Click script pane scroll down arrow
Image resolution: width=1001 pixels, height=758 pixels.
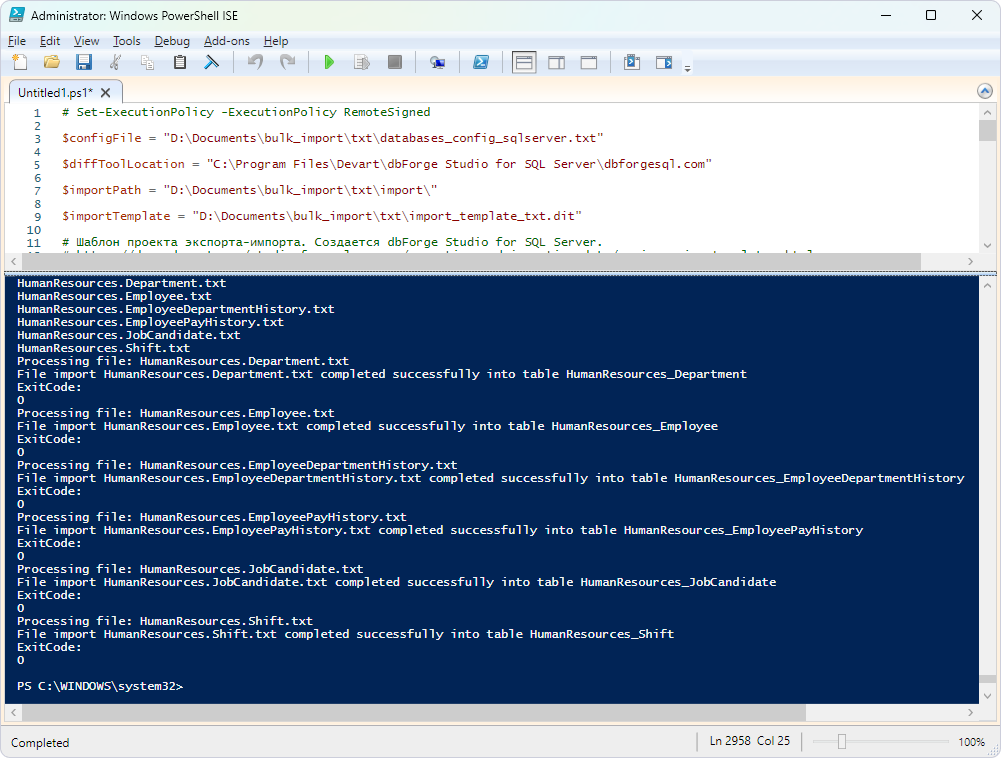(x=988, y=245)
